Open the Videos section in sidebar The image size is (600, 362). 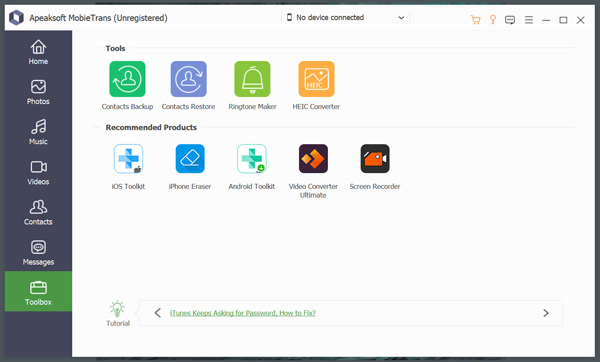click(38, 173)
